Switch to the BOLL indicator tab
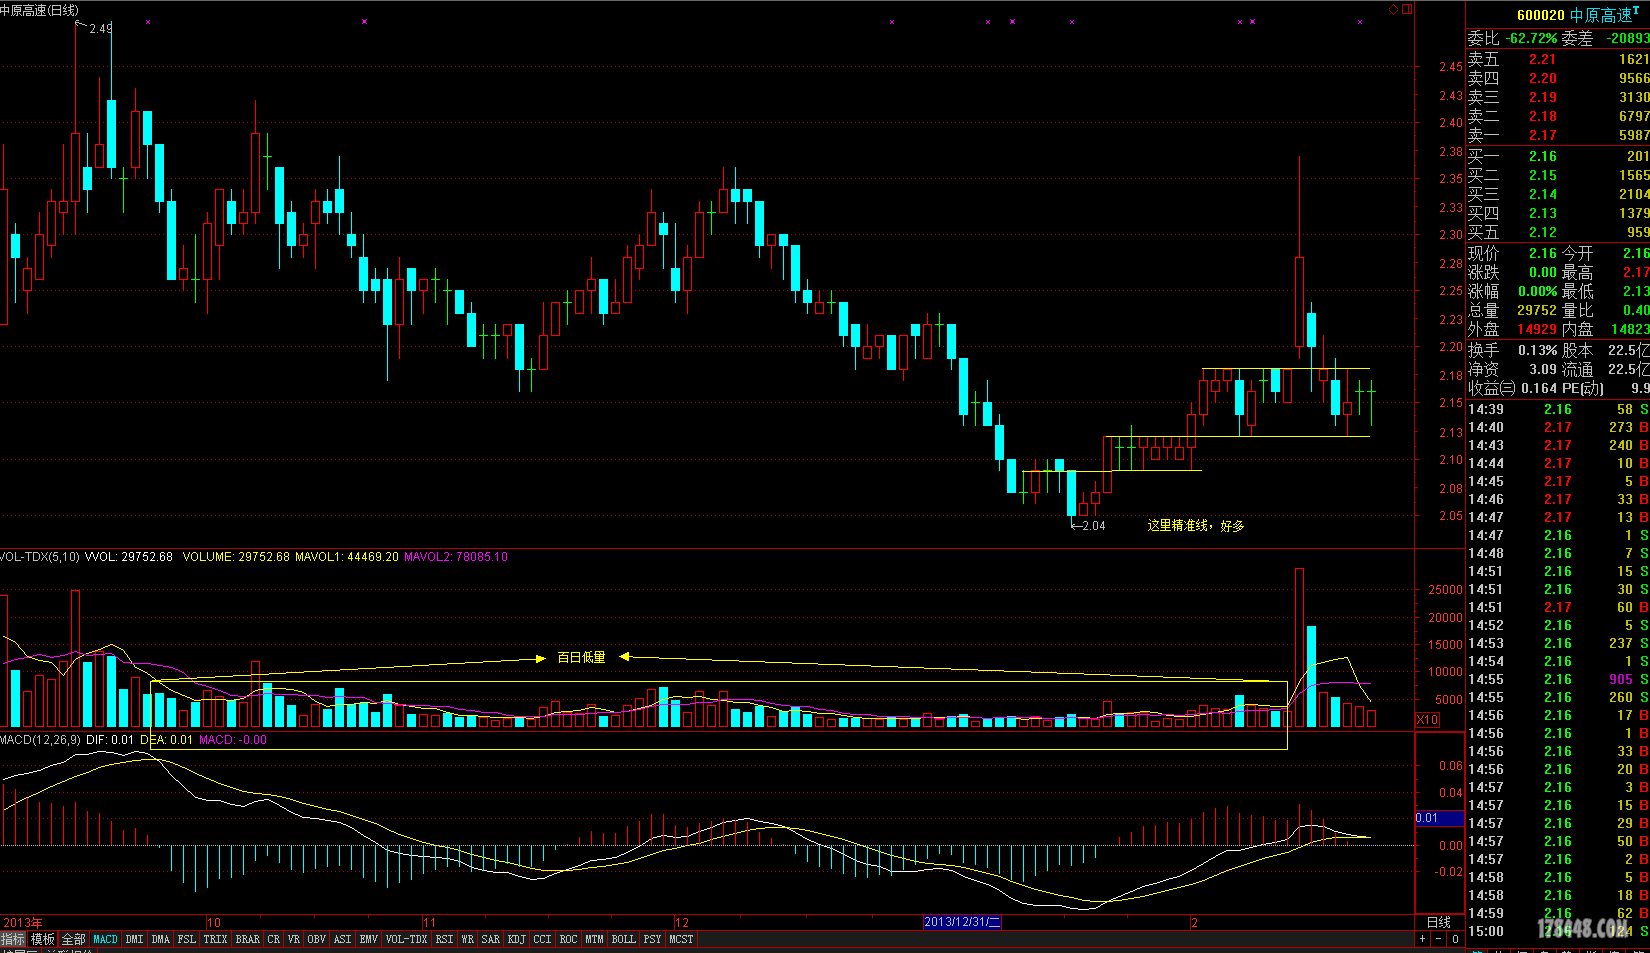 [x=624, y=939]
